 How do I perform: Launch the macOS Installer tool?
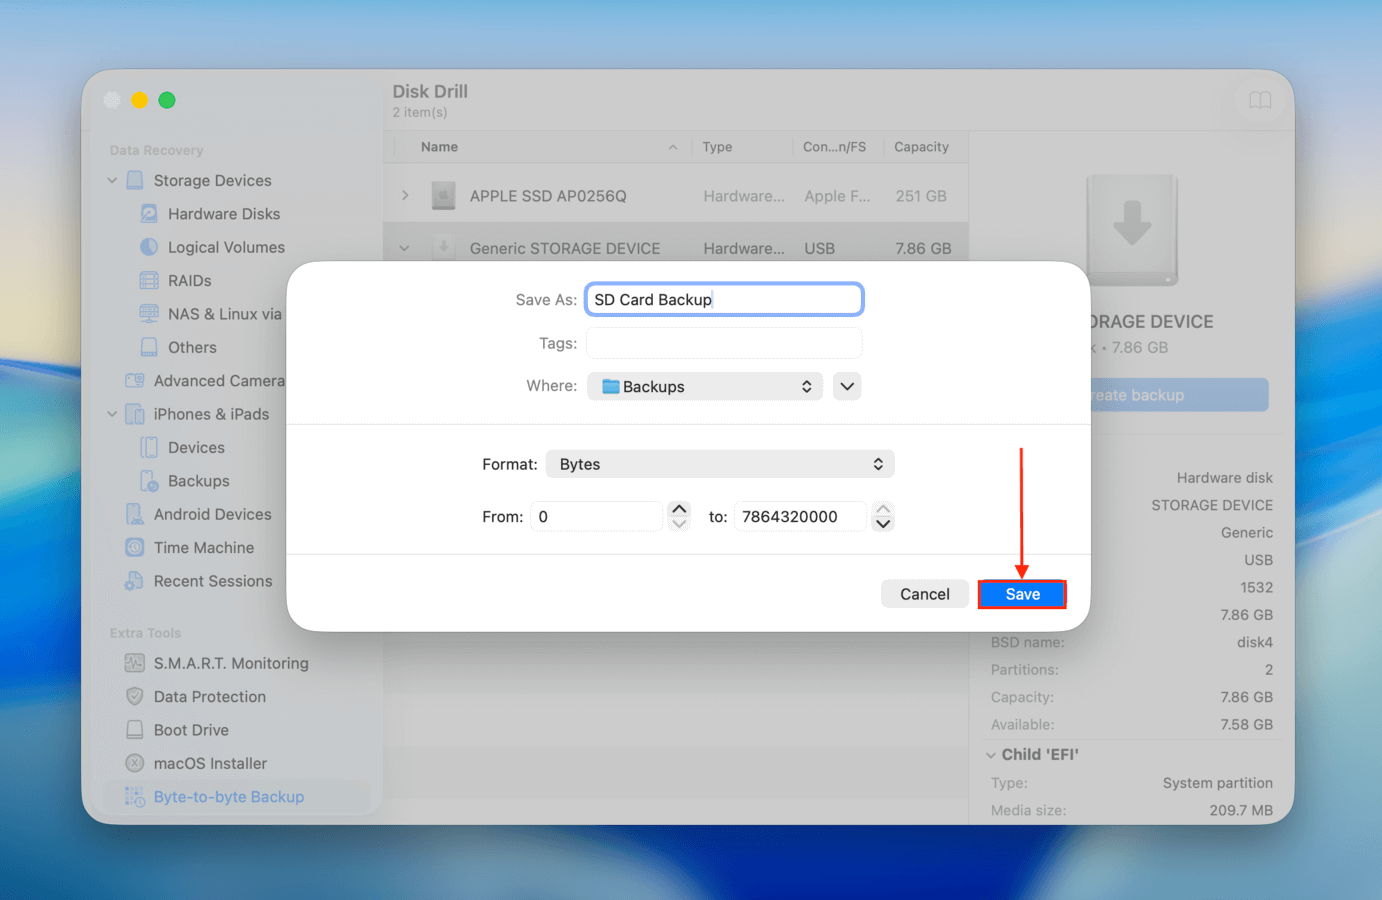[x=210, y=762]
